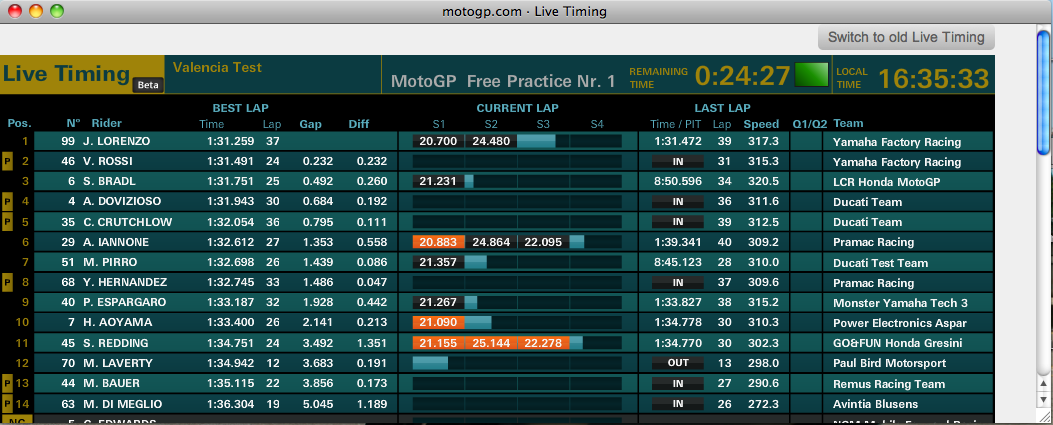Click the green flag status indicator
Viewport: 1053px width, 425px height.
pyautogui.click(x=811, y=75)
